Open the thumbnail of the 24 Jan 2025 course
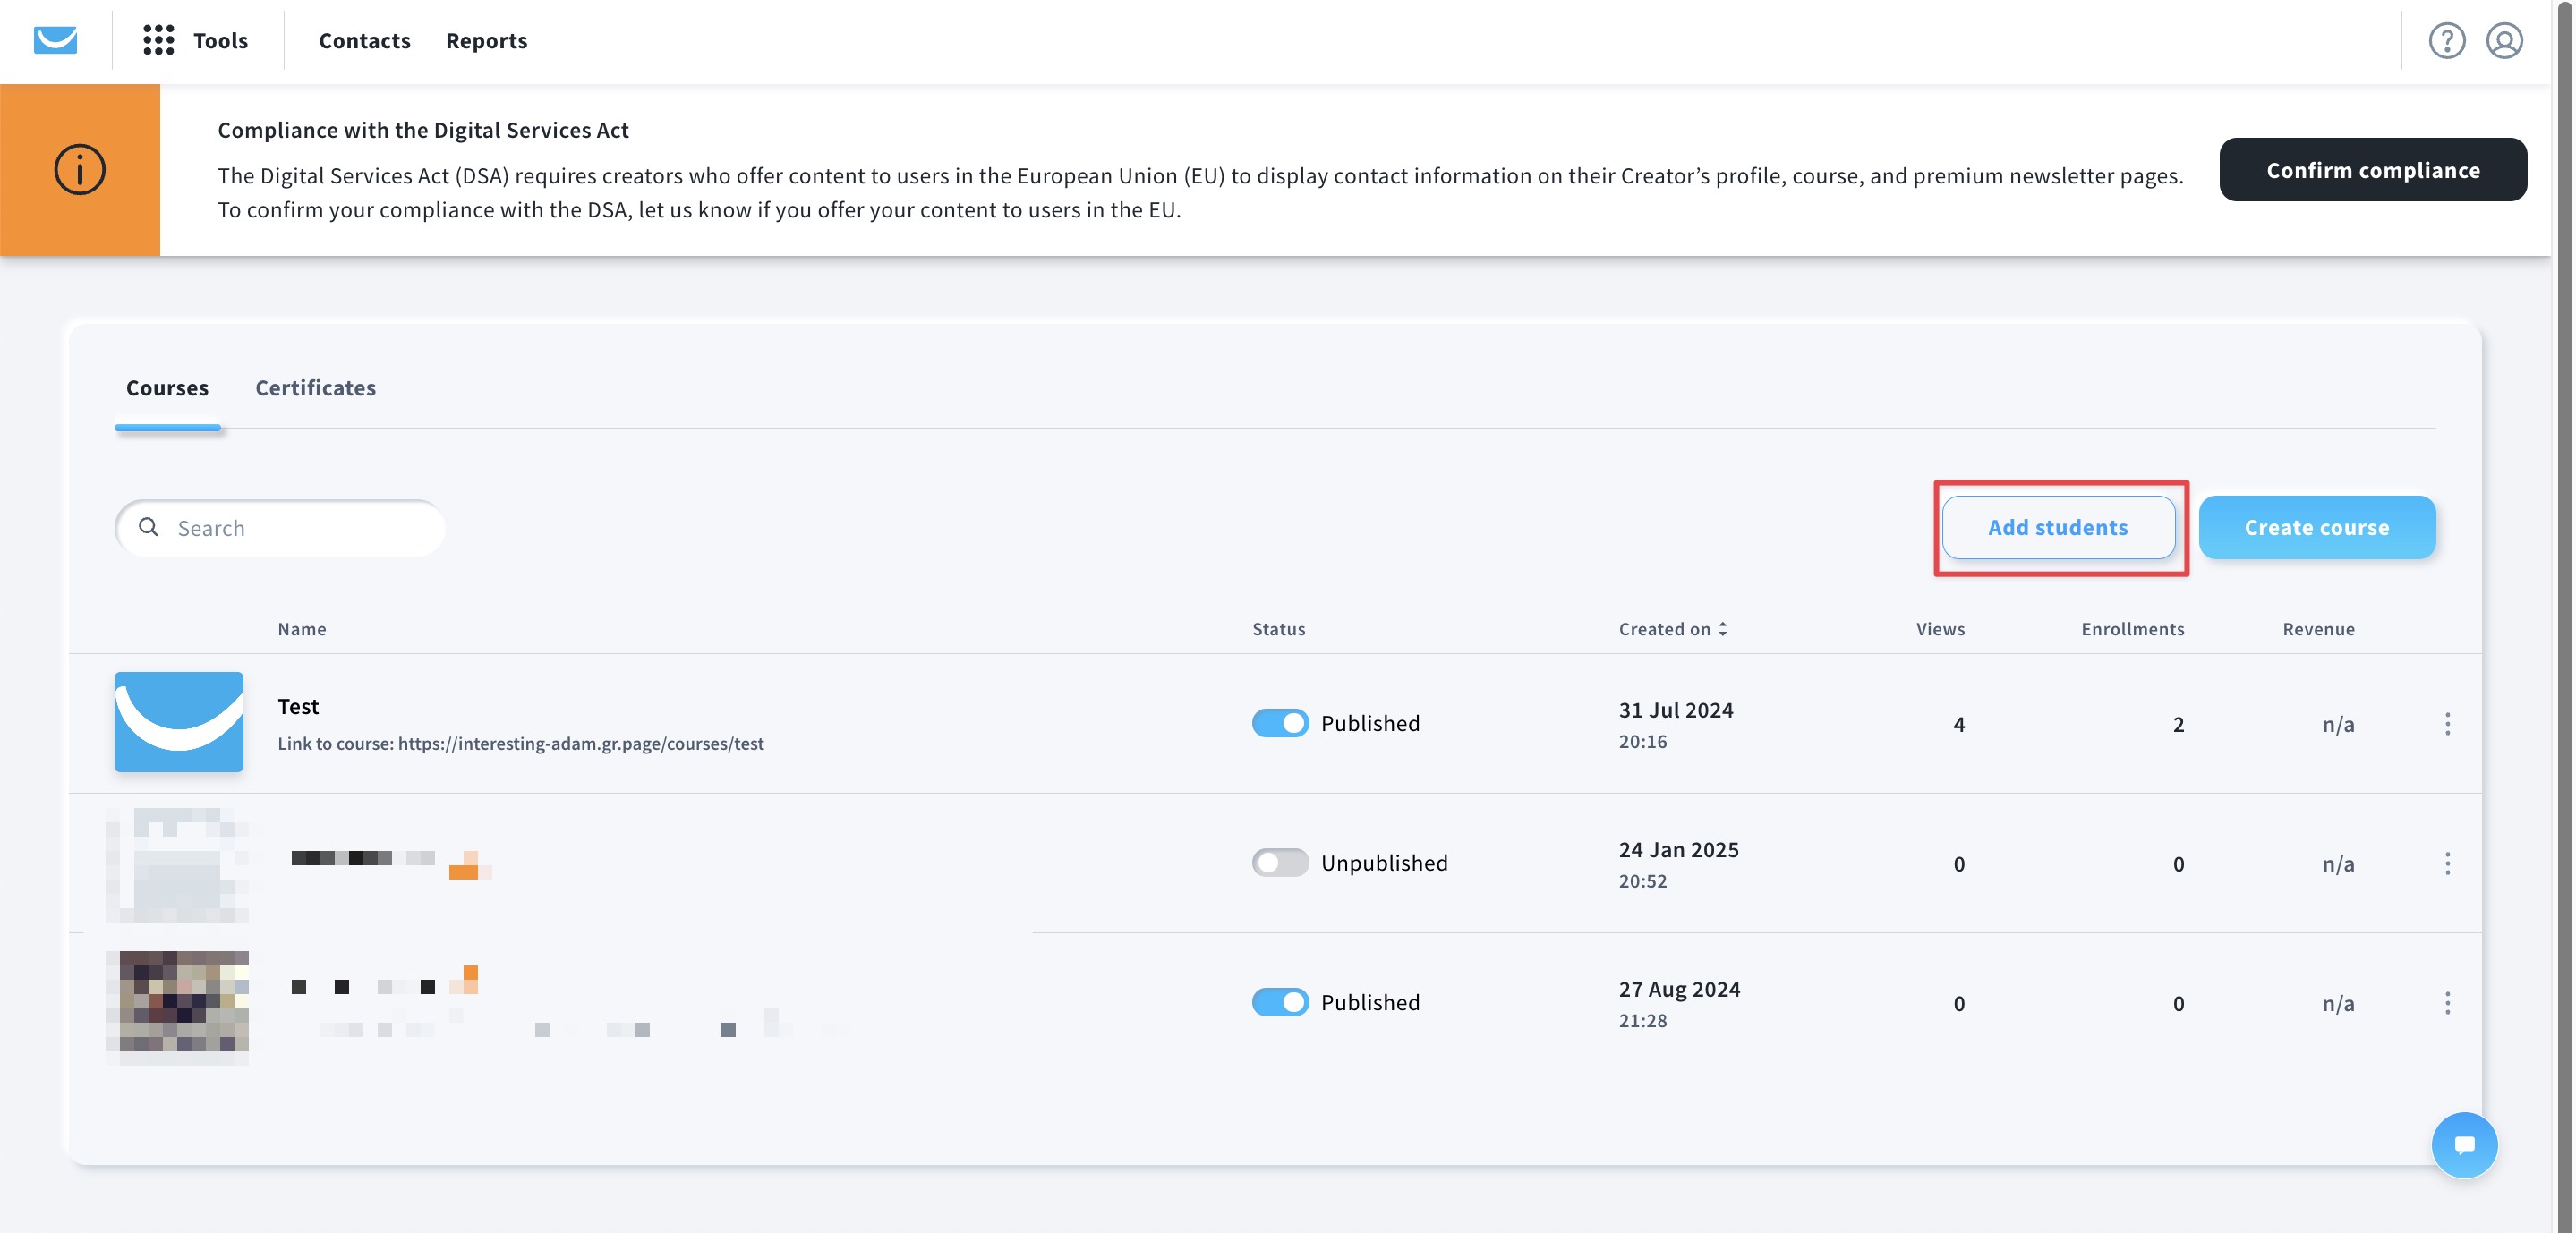The height and width of the screenshot is (1233, 2576). tap(178, 864)
